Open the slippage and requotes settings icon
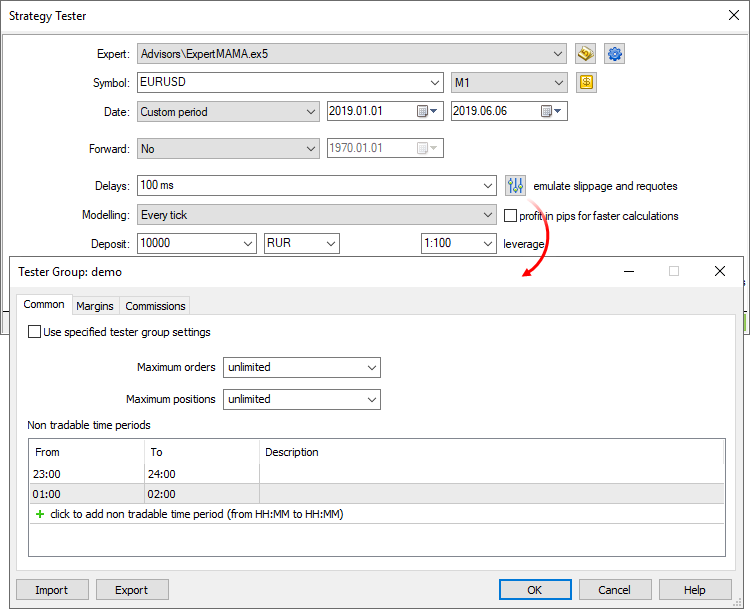The image size is (750, 609). coord(515,186)
